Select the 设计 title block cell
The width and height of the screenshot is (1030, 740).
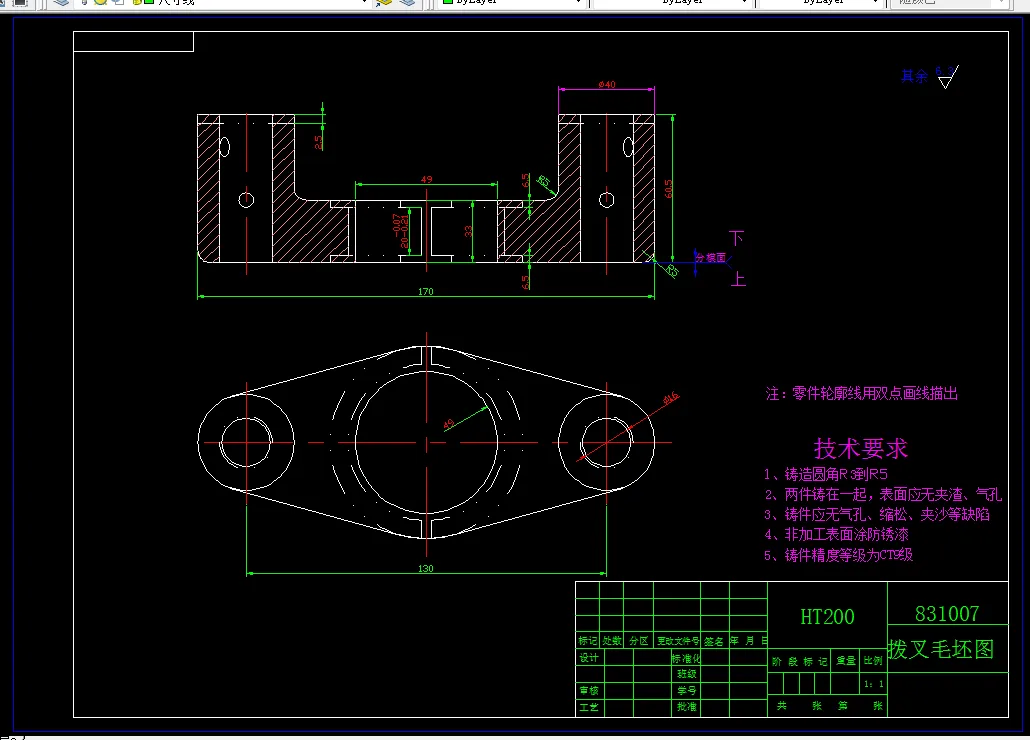[589, 657]
